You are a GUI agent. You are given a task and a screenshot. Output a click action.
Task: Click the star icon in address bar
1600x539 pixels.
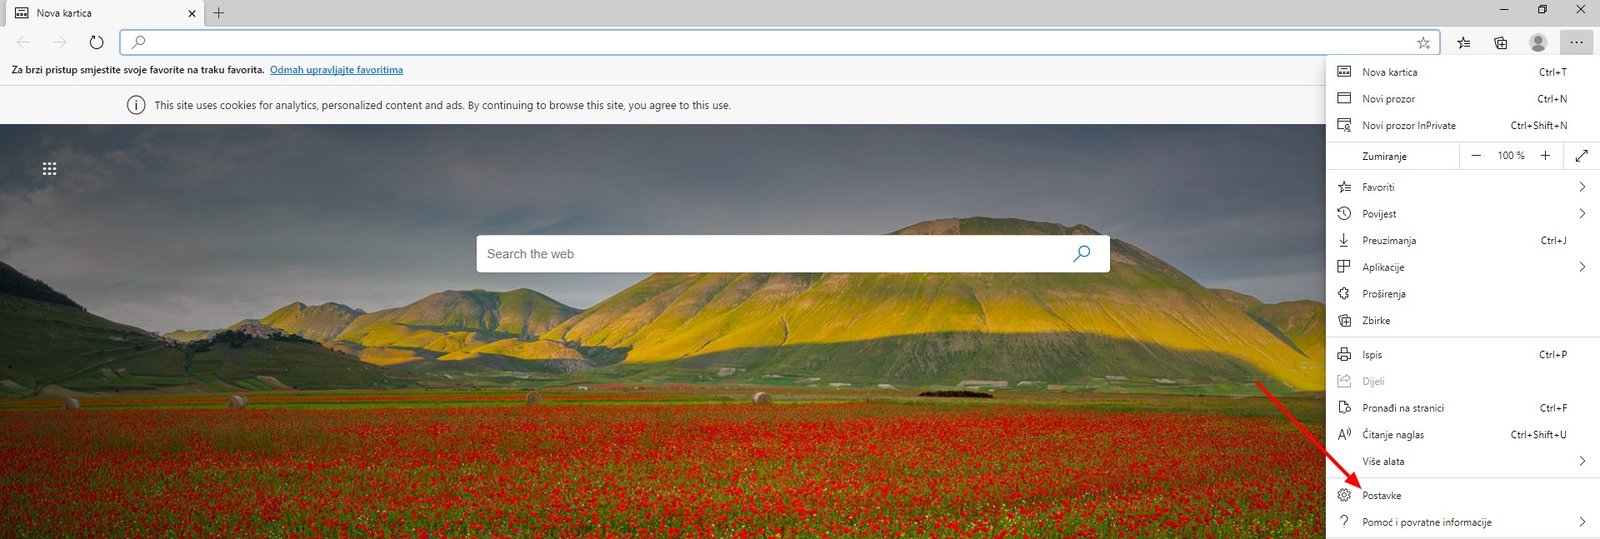[x=1423, y=42]
